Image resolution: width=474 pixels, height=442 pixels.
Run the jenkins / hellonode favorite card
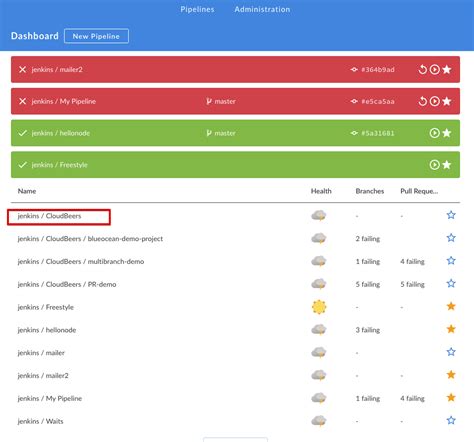click(x=434, y=133)
